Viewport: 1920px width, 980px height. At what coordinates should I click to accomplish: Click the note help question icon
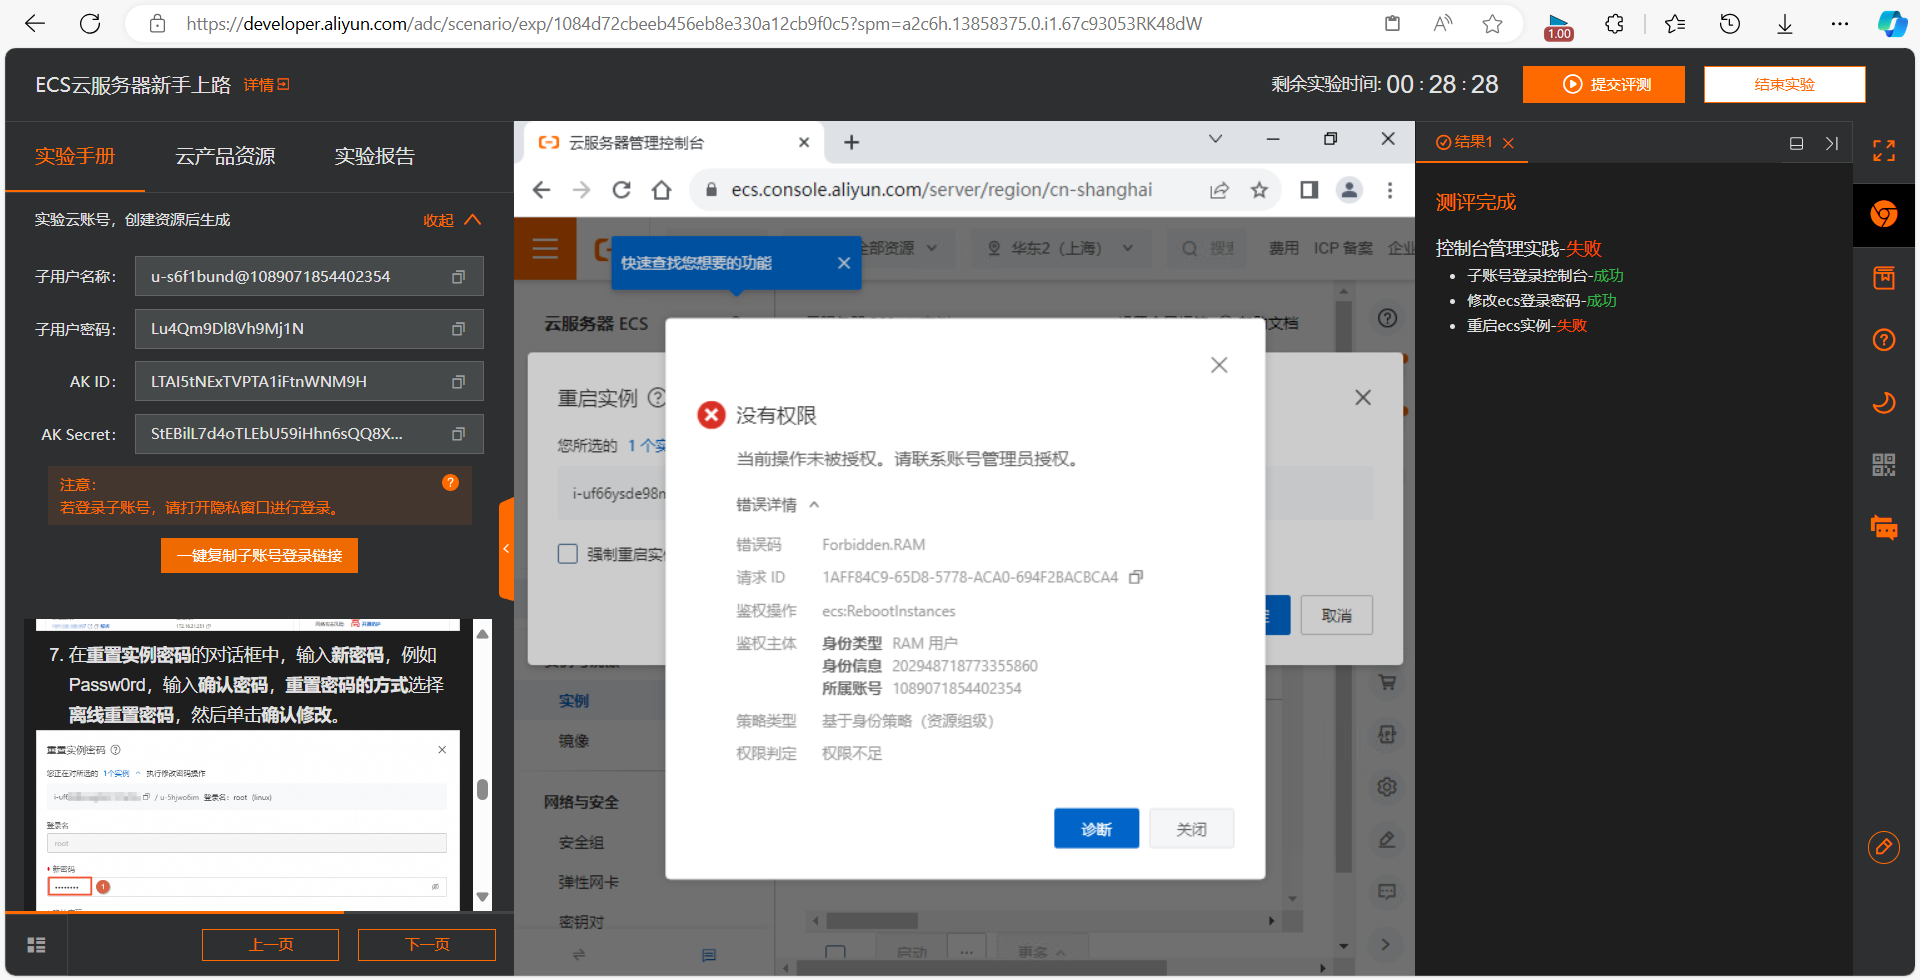tap(451, 483)
